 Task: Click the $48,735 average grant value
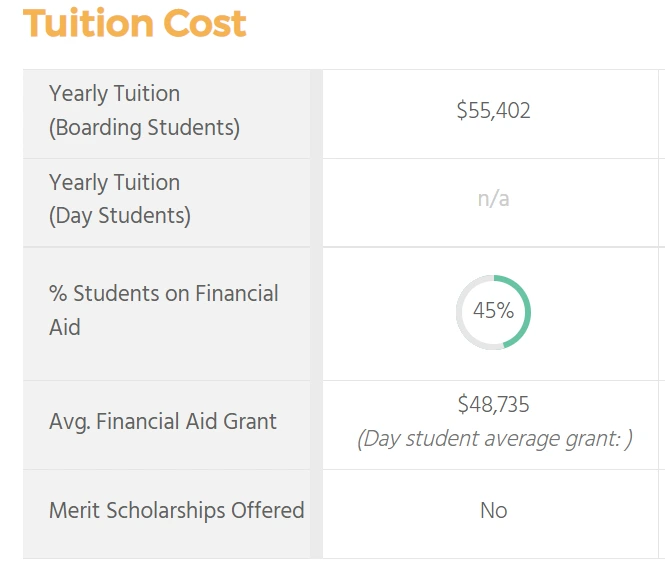493,405
